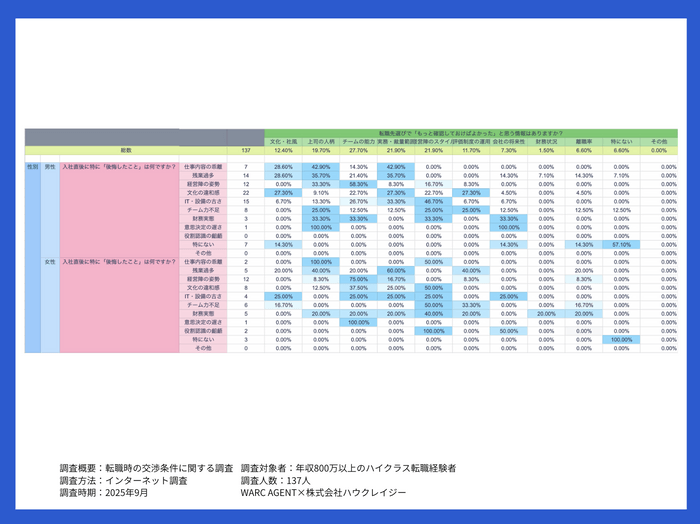This screenshot has height=524, width=700.
Task: Select the 60.00% cell in 残業過多 row
Action: coord(396,270)
